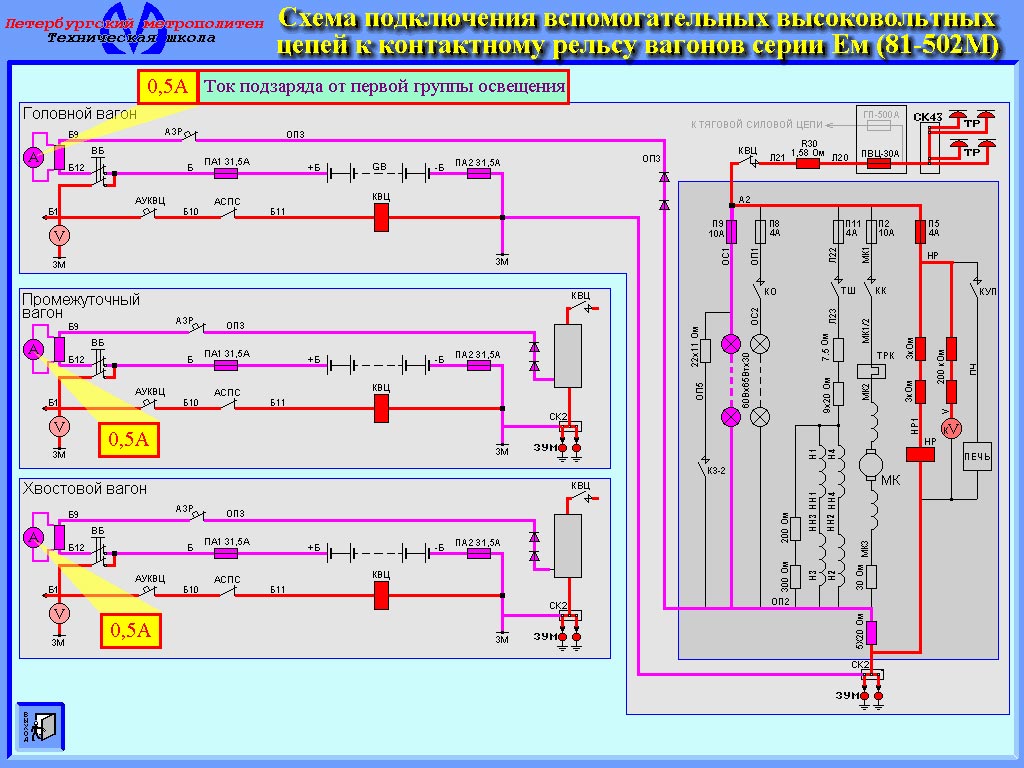The width and height of the screenshot is (1024, 768).
Task: Click the top 0,5A current label
Action: pos(167,87)
